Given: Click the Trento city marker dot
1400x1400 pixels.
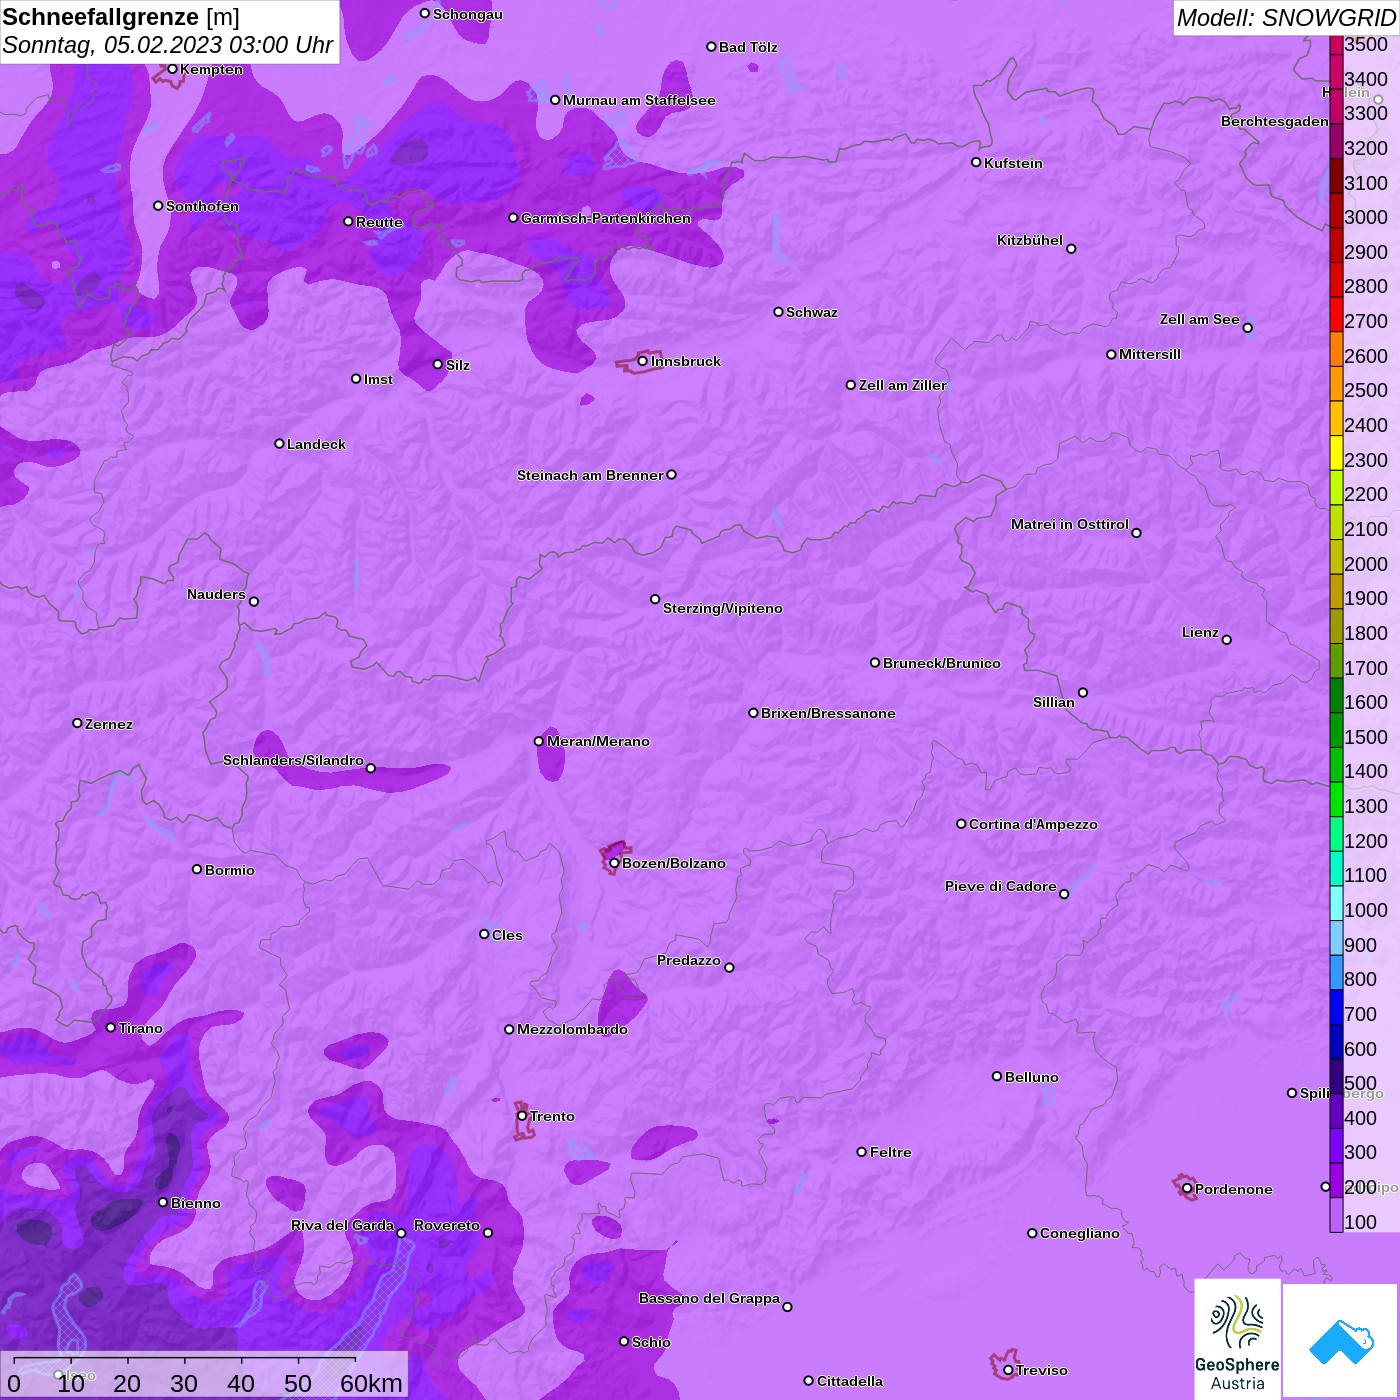Looking at the screenshot, I should [522, 1116].
